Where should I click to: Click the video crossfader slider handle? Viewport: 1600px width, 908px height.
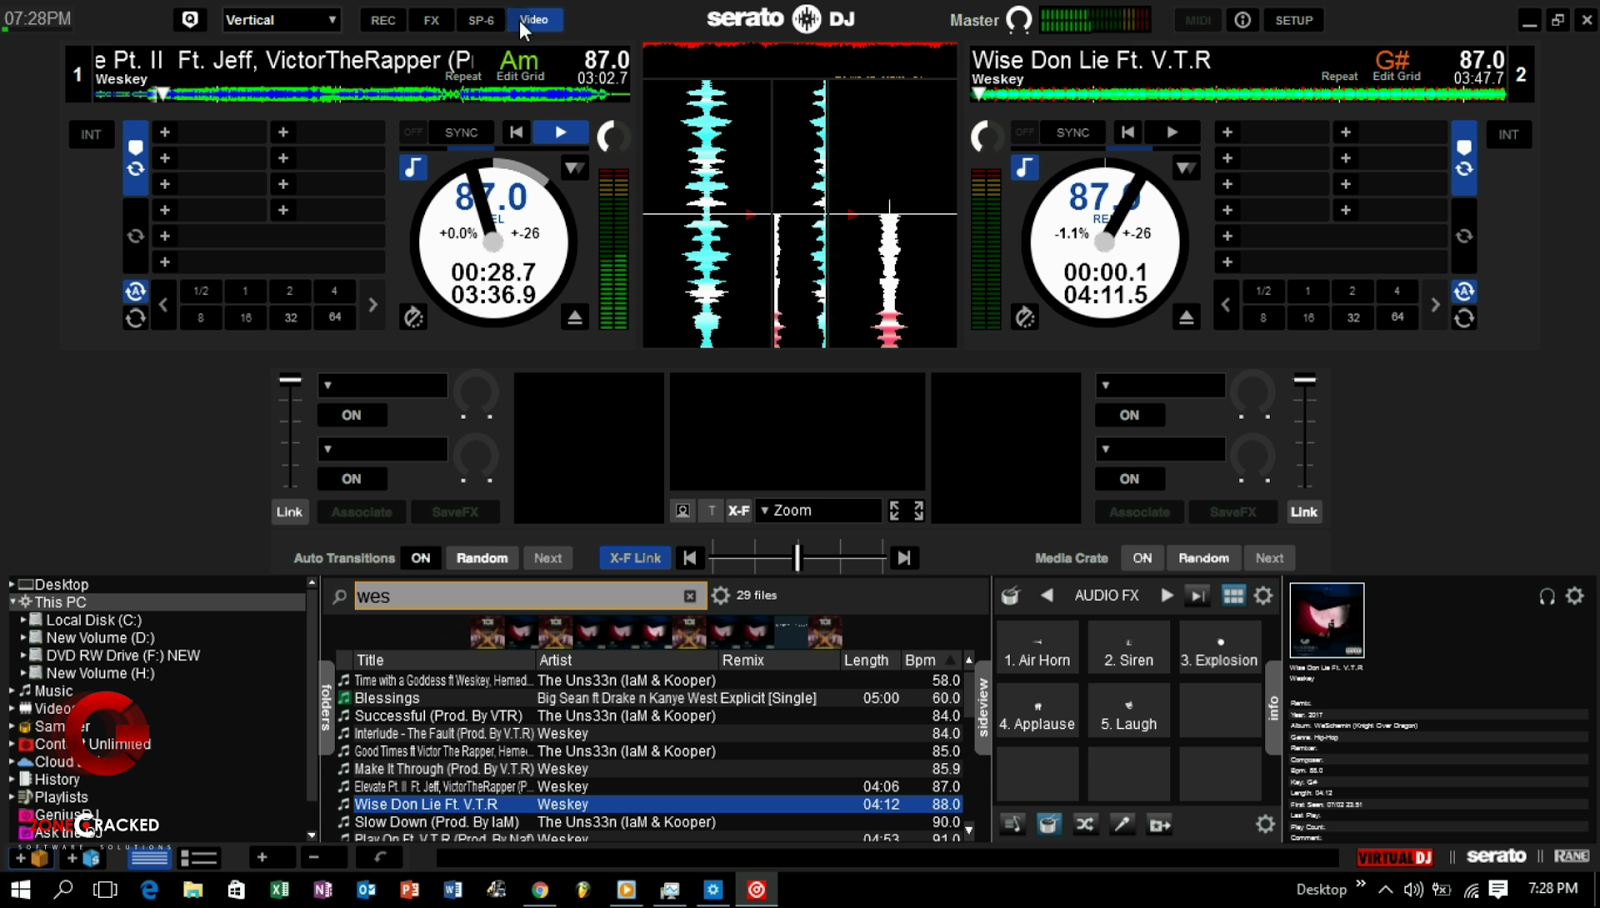pyautogui.click(x=798, y=558)
